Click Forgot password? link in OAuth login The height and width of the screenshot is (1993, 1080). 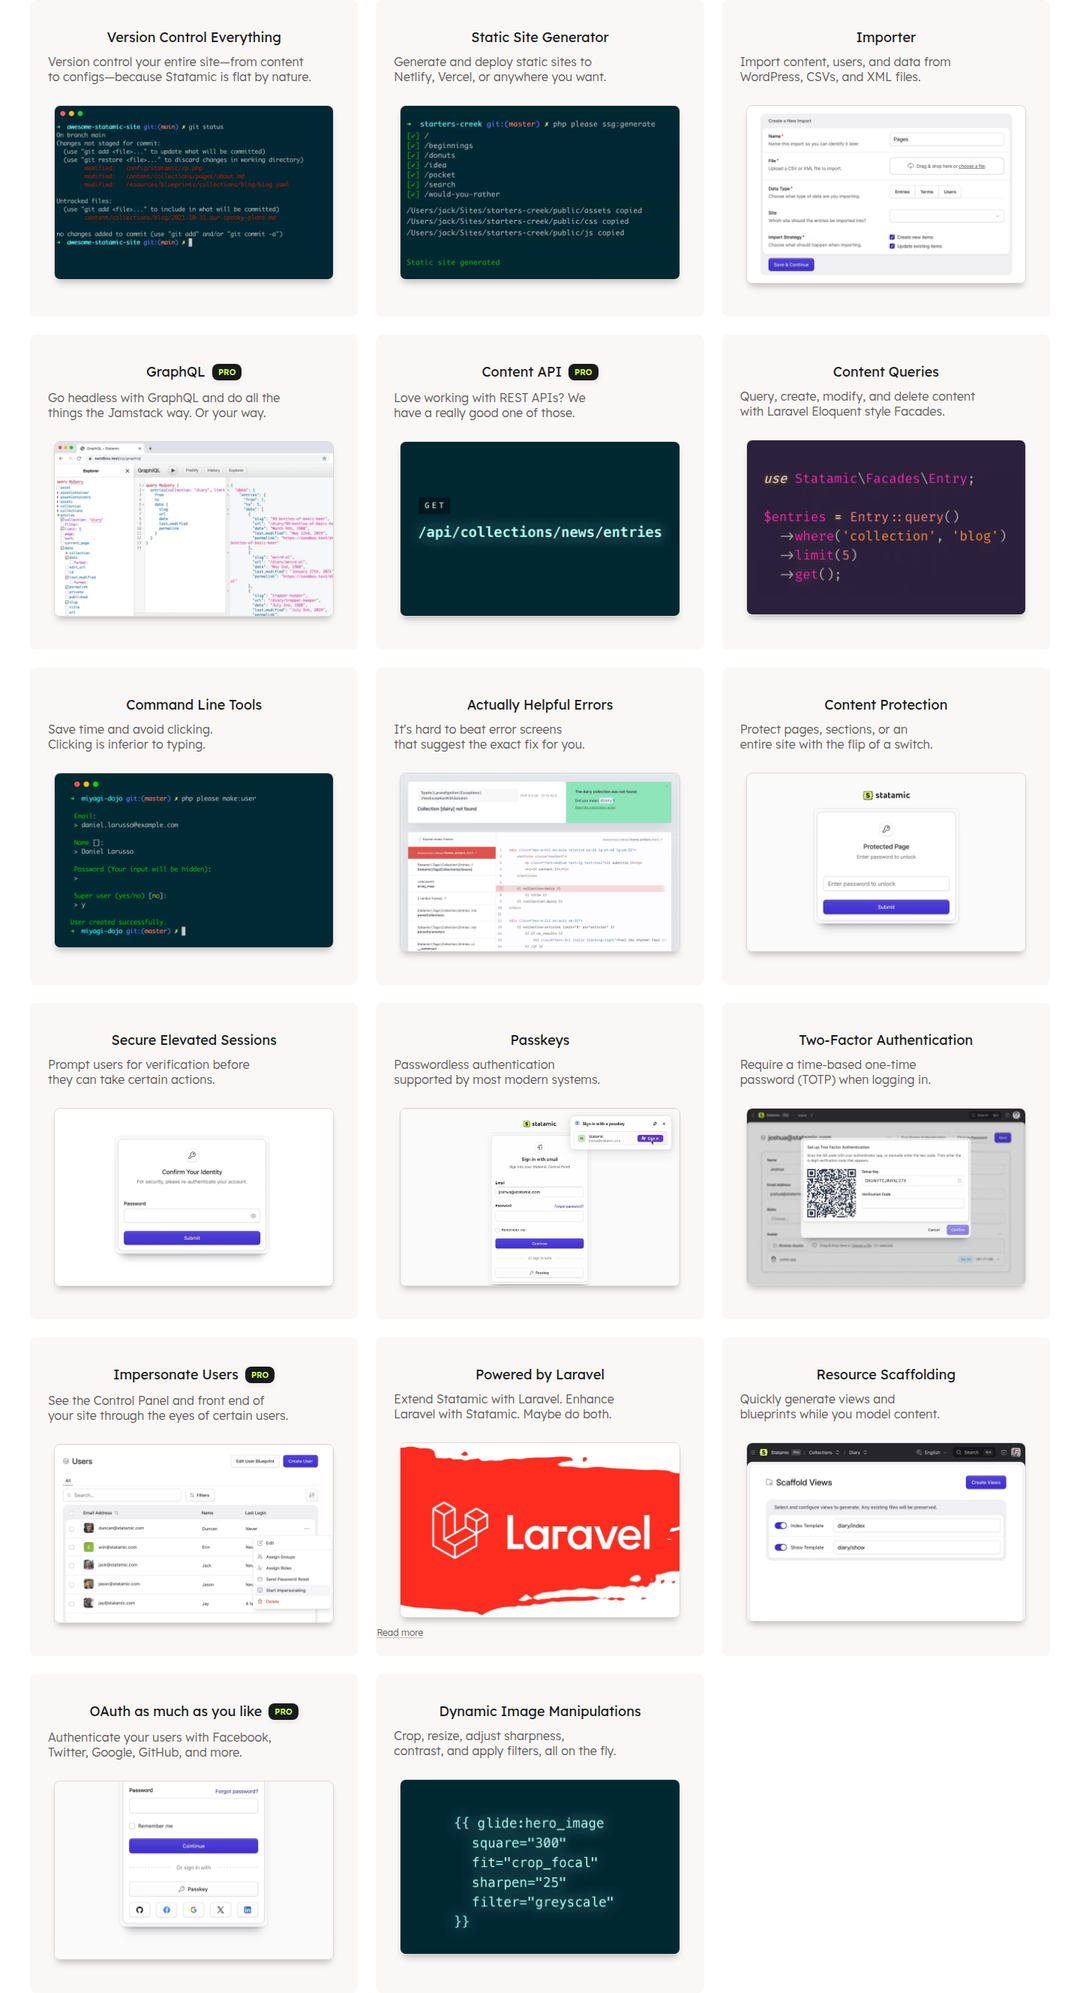click(x=237, y=1791)
